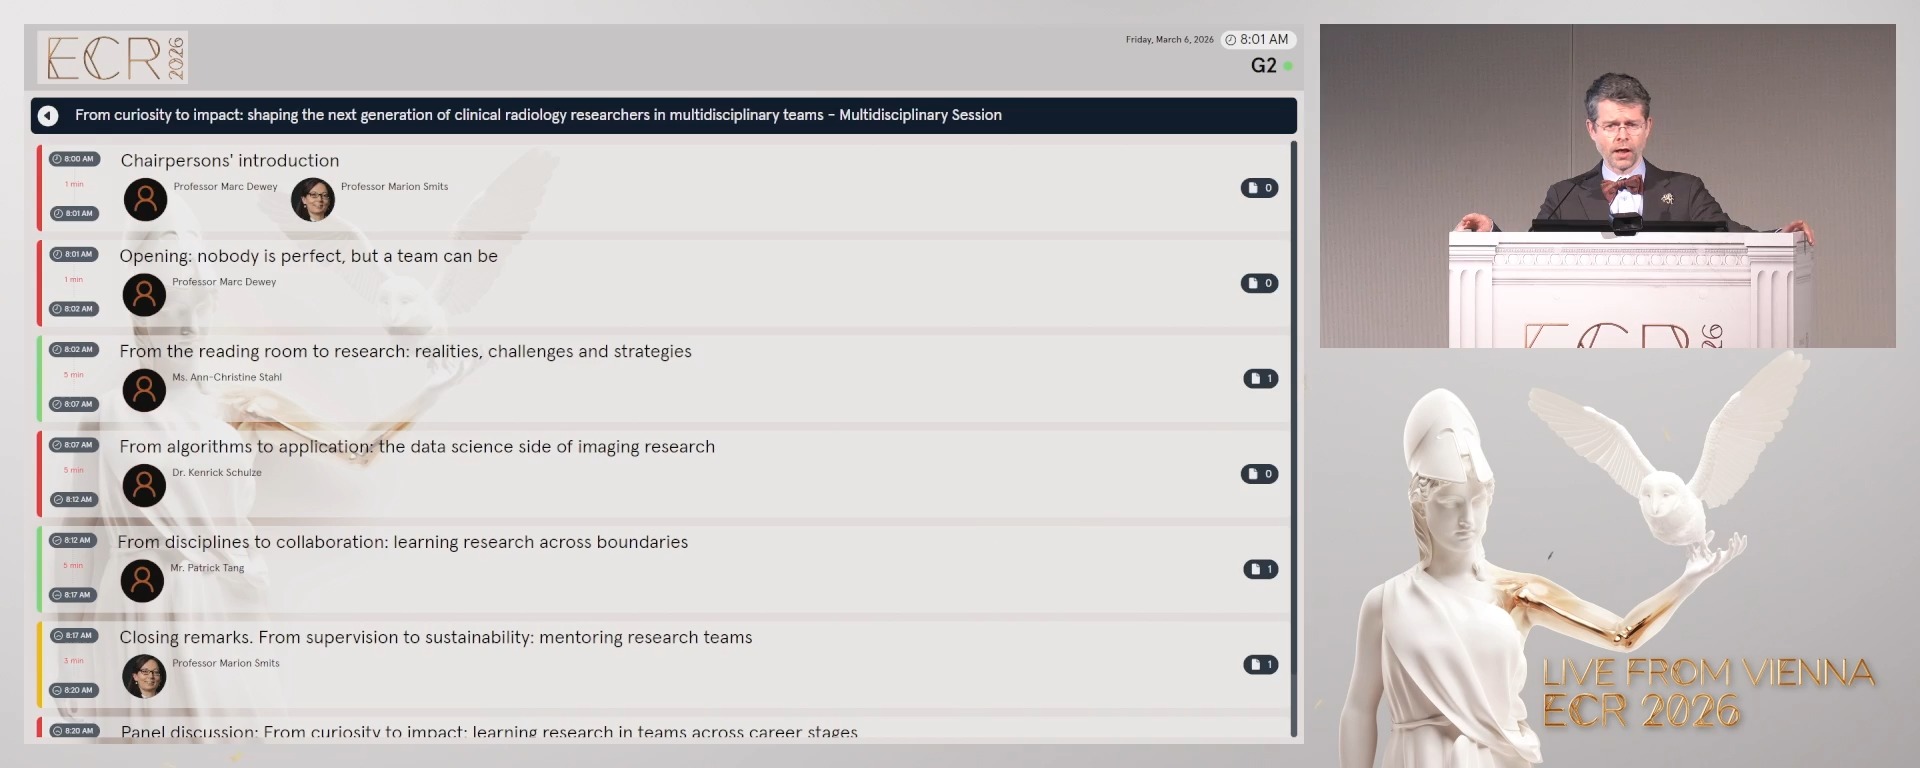Open document badge for disciplines to collaboration talk
This screenshot has width=1920, height=768.
point(1260,569)
